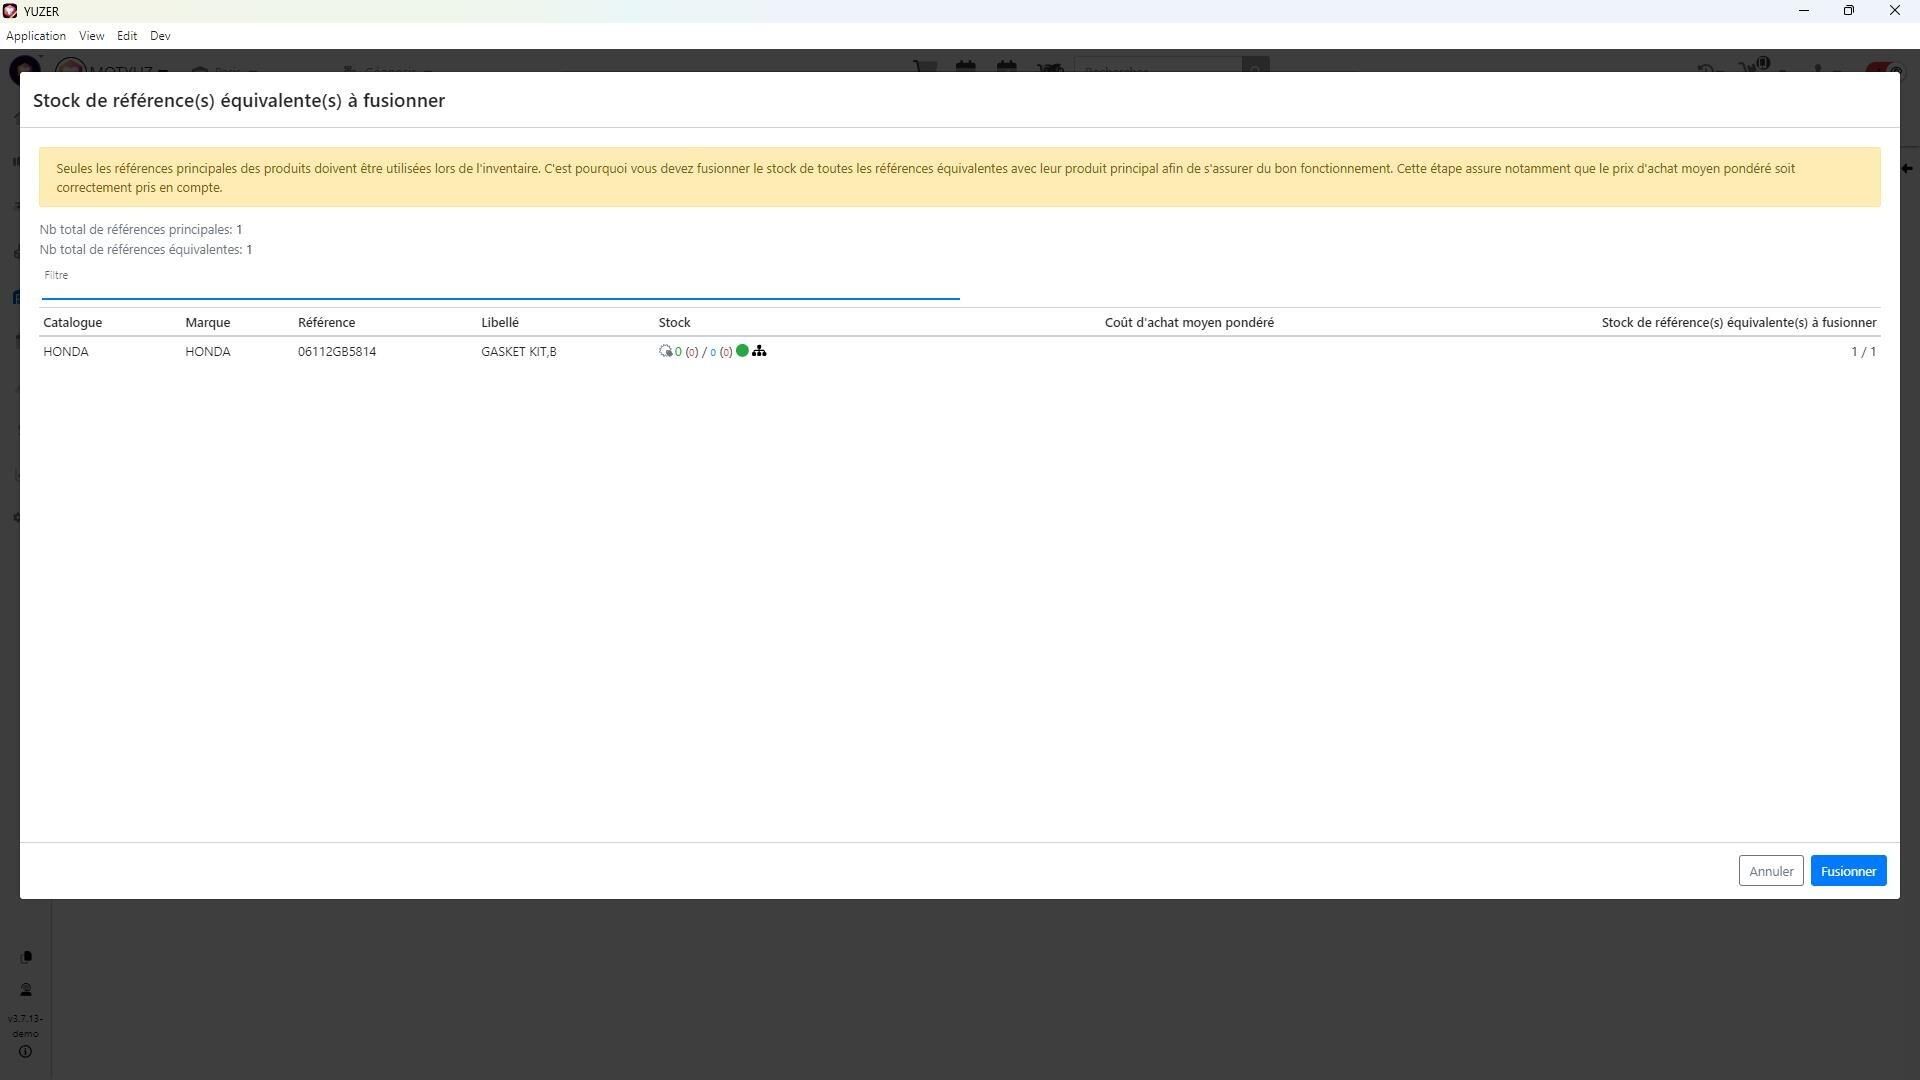
Task: Focus the Filtre input field
Action: click(500, 288)
